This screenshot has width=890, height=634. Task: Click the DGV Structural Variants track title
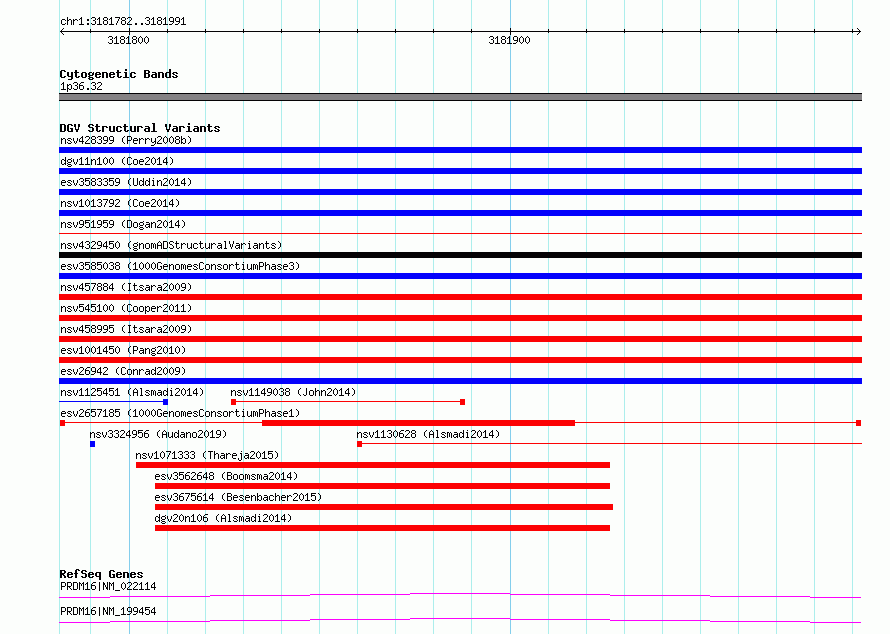pos(140,128)
